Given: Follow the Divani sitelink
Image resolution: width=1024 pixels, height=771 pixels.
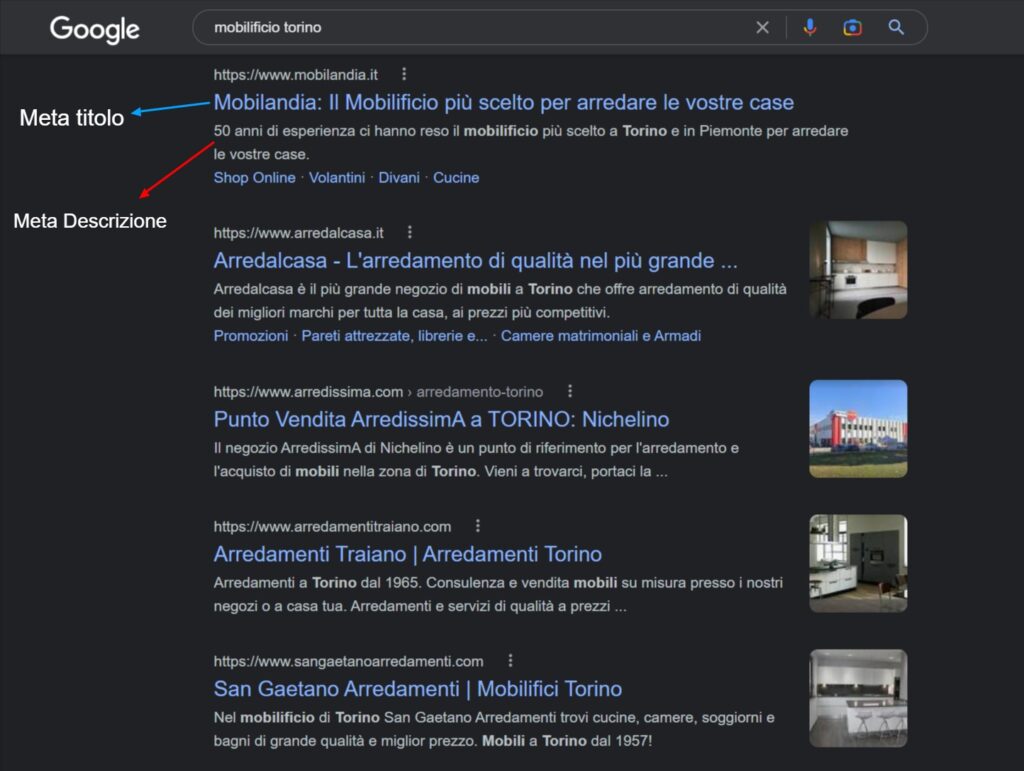Looking at the screenshot, I should pyautogui.click(x=399, y=178).
